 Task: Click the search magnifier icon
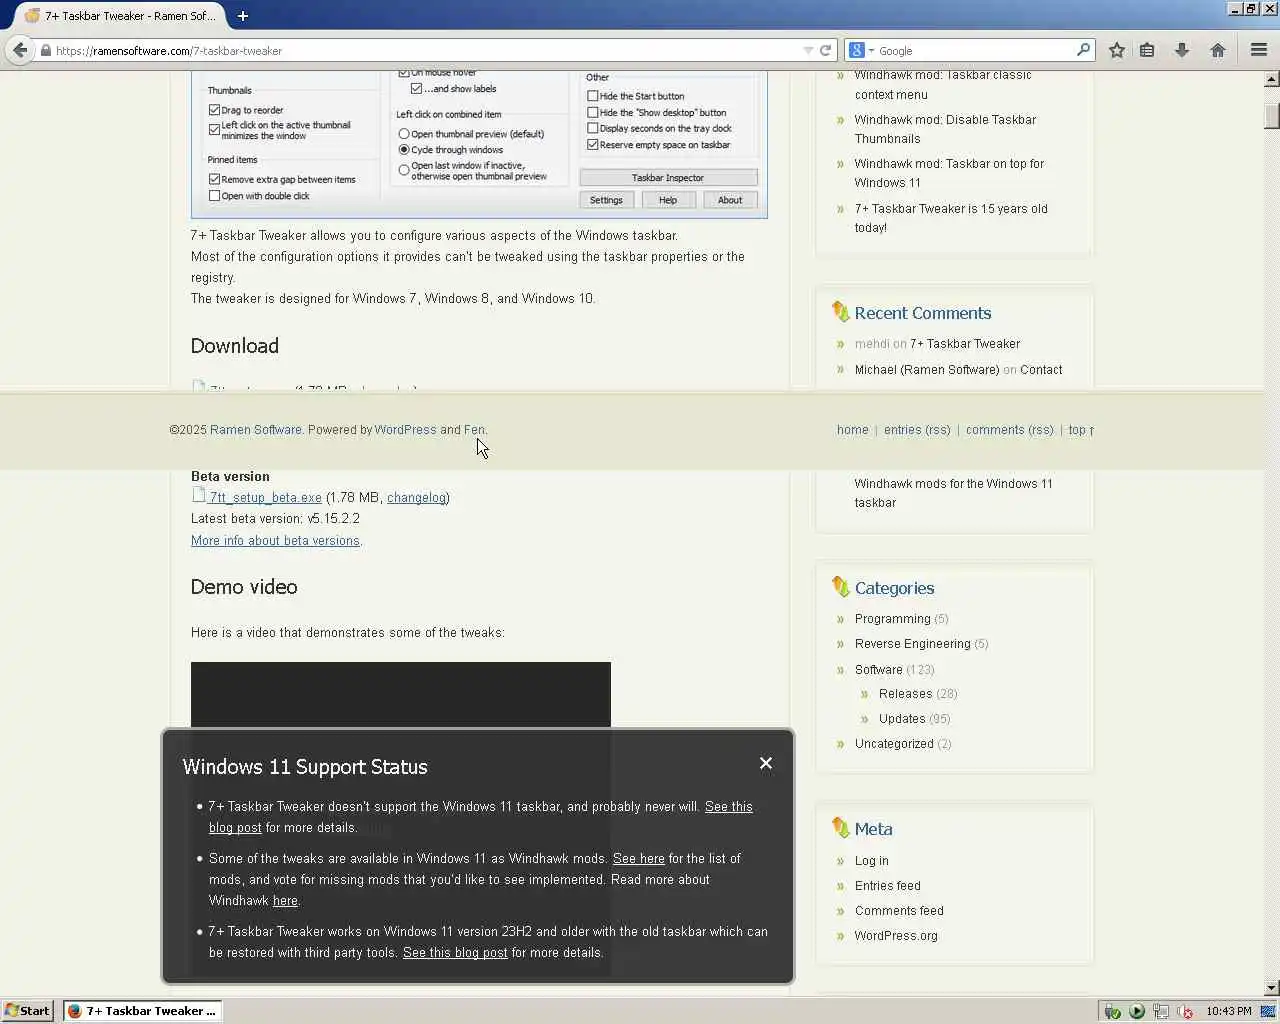[1083, 50]
